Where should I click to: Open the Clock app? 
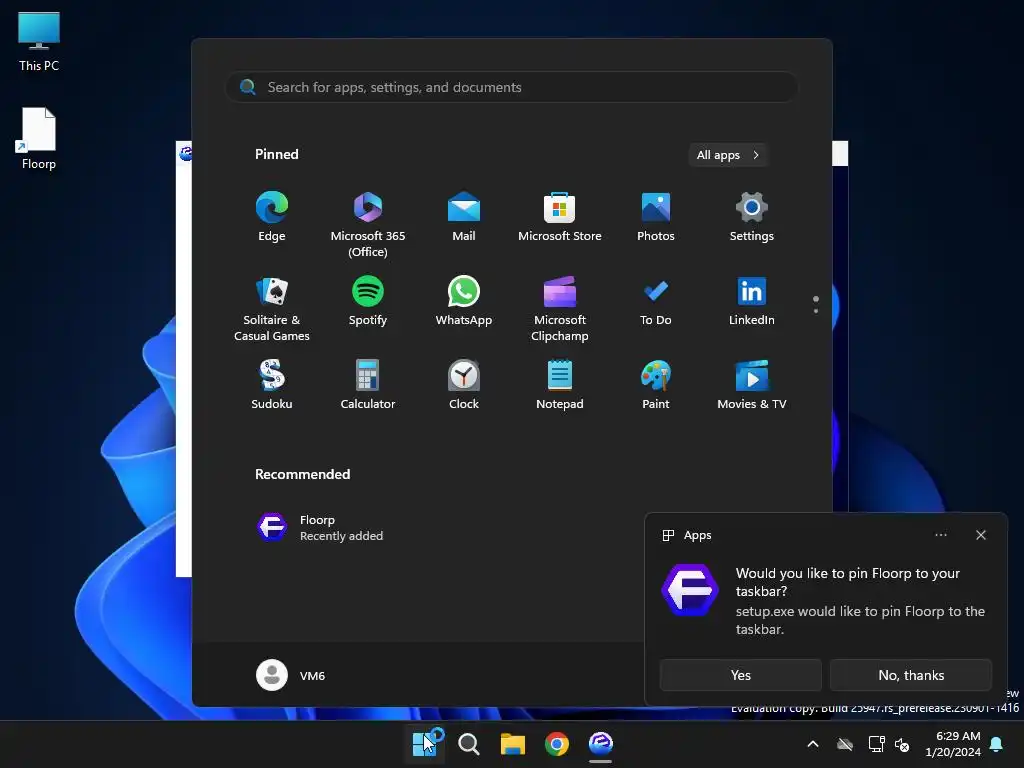tap(464, 385)
